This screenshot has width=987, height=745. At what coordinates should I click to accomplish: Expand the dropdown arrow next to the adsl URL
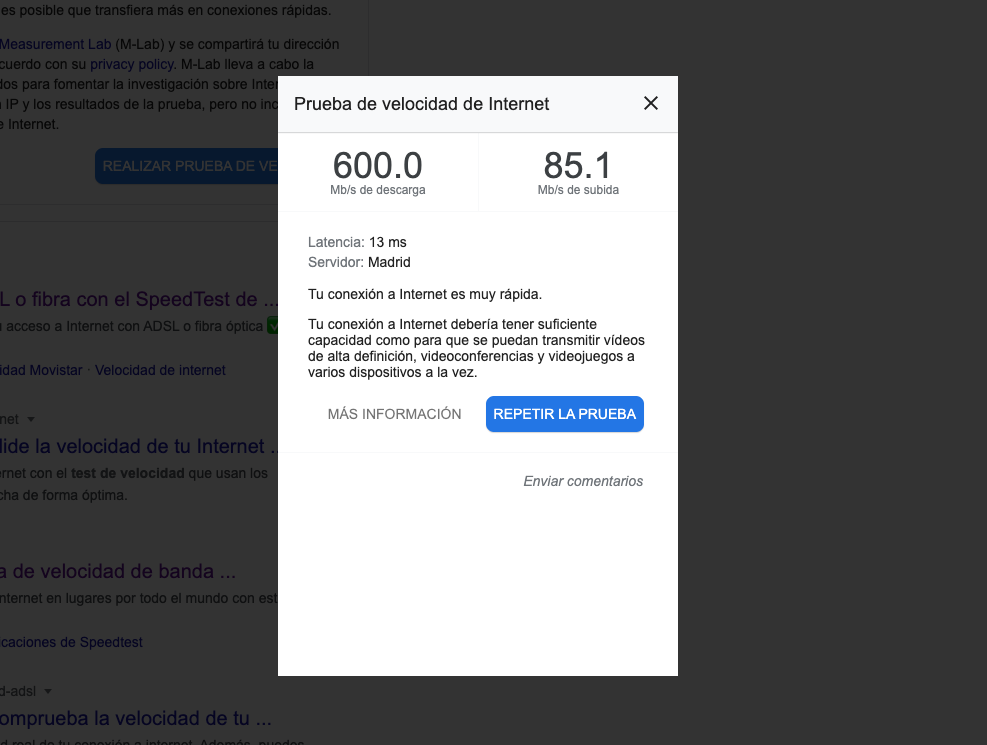click(49, 691)
